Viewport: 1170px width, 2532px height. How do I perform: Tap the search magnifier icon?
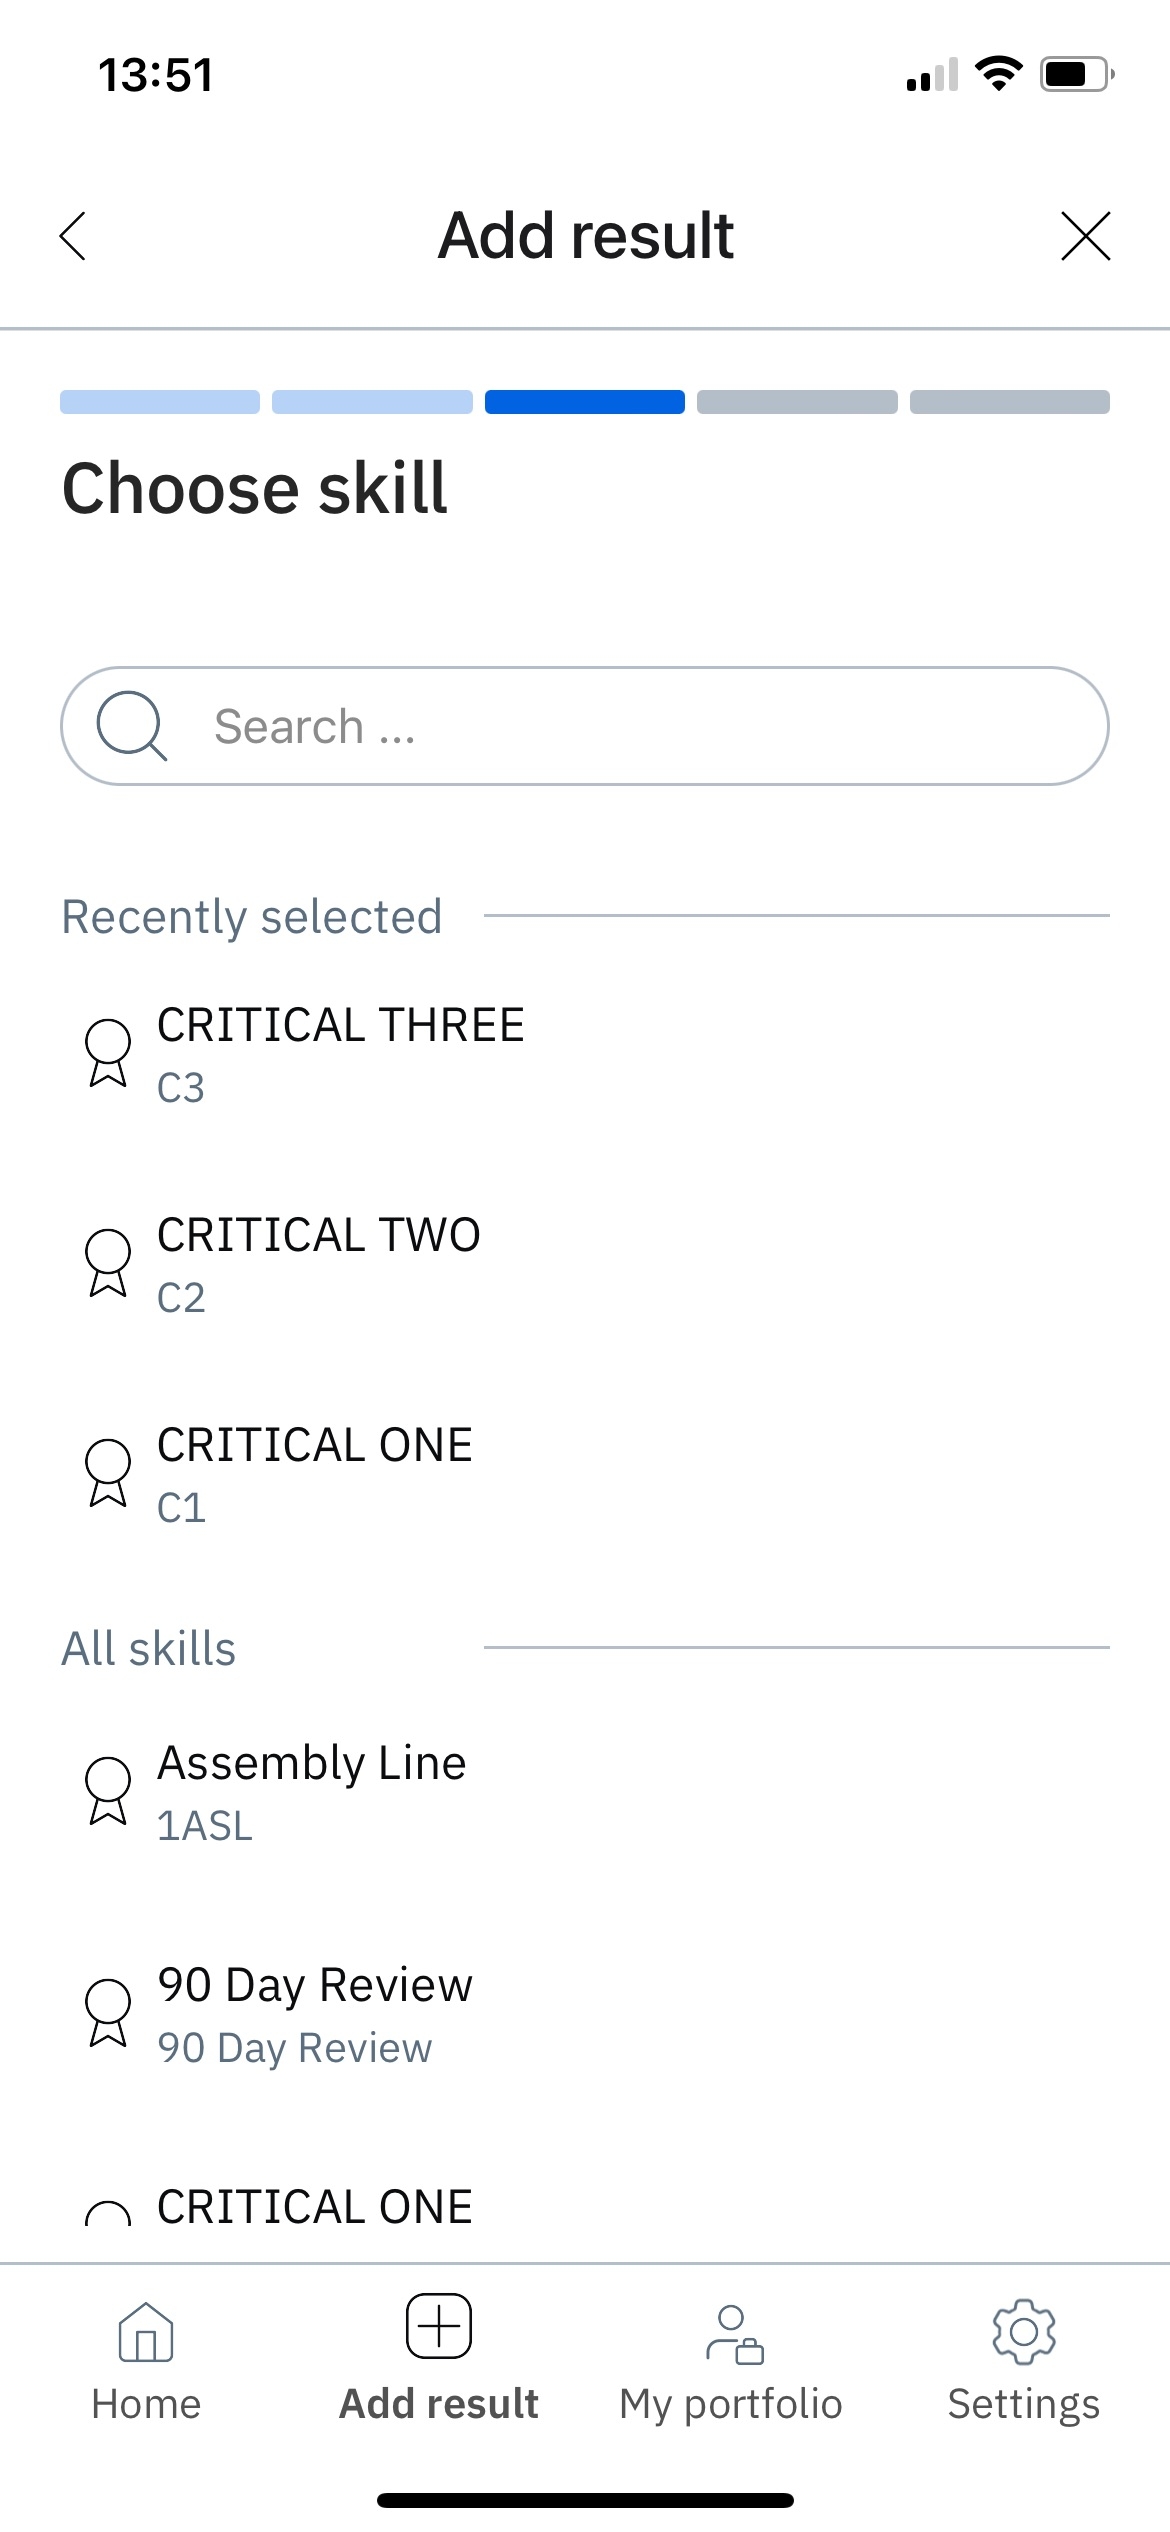point(131,726)
